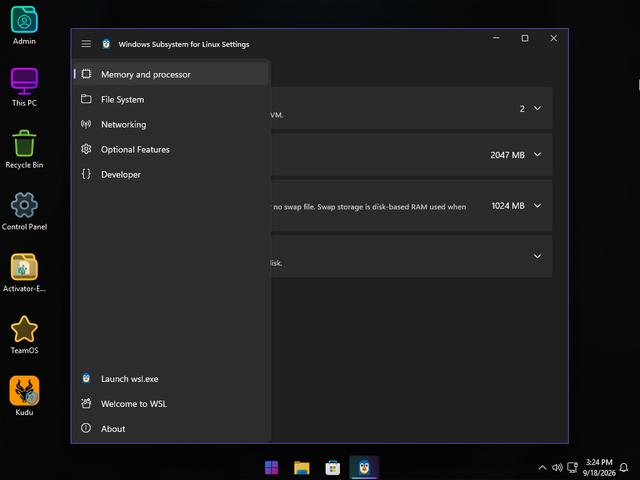Viewport: 640px width, 480px height.
Task: Open network status tray icon
Action: [x=573, y=467]
